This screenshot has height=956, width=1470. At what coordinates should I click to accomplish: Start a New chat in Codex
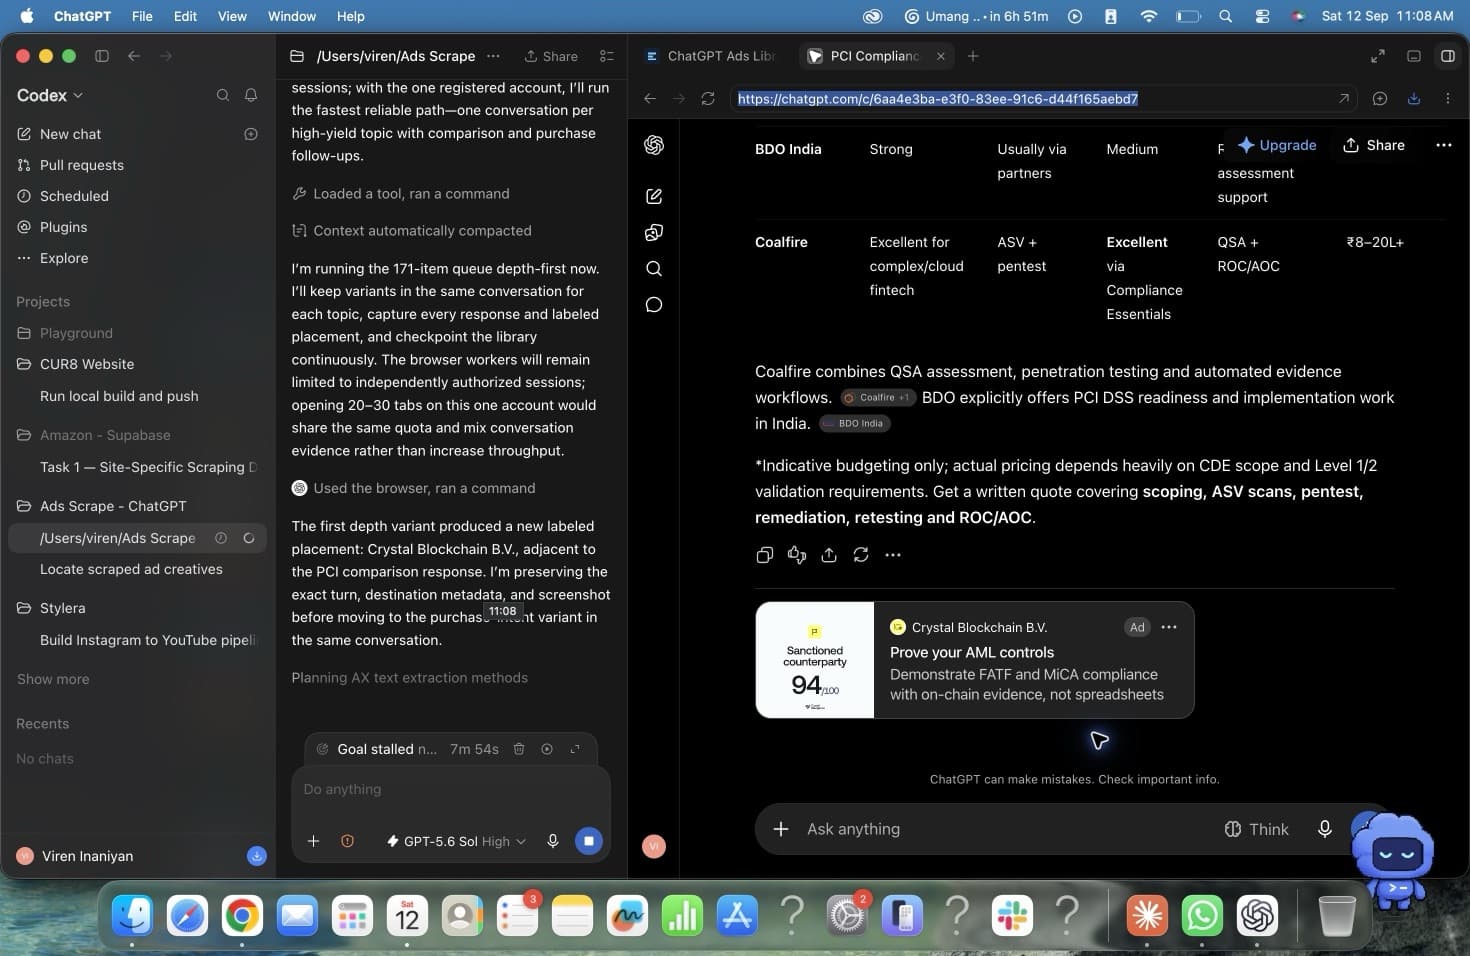click(70, 134)
